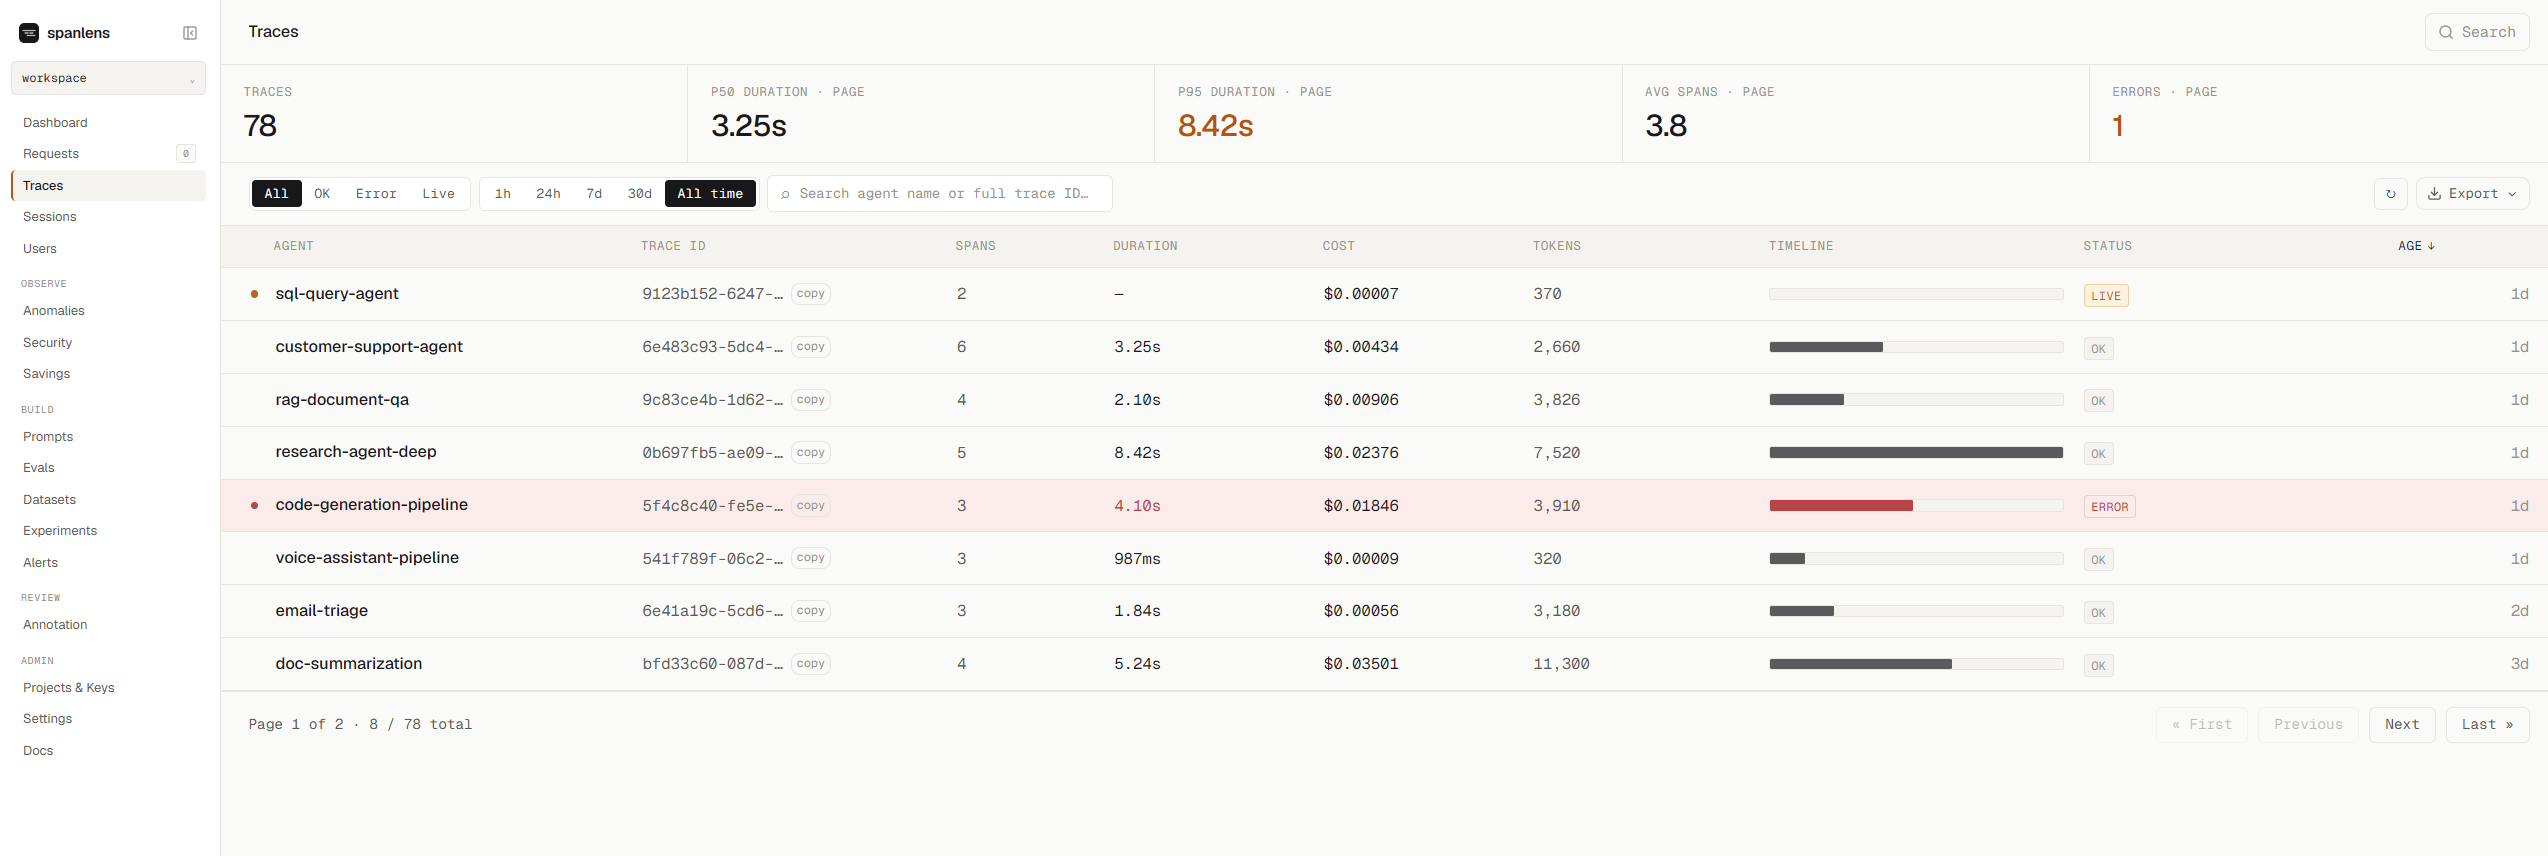This screenshot has width=2548, height=856.
Task: Open the workspace selector dropdown
Action: pyautogui.click(x=108, y=78)
